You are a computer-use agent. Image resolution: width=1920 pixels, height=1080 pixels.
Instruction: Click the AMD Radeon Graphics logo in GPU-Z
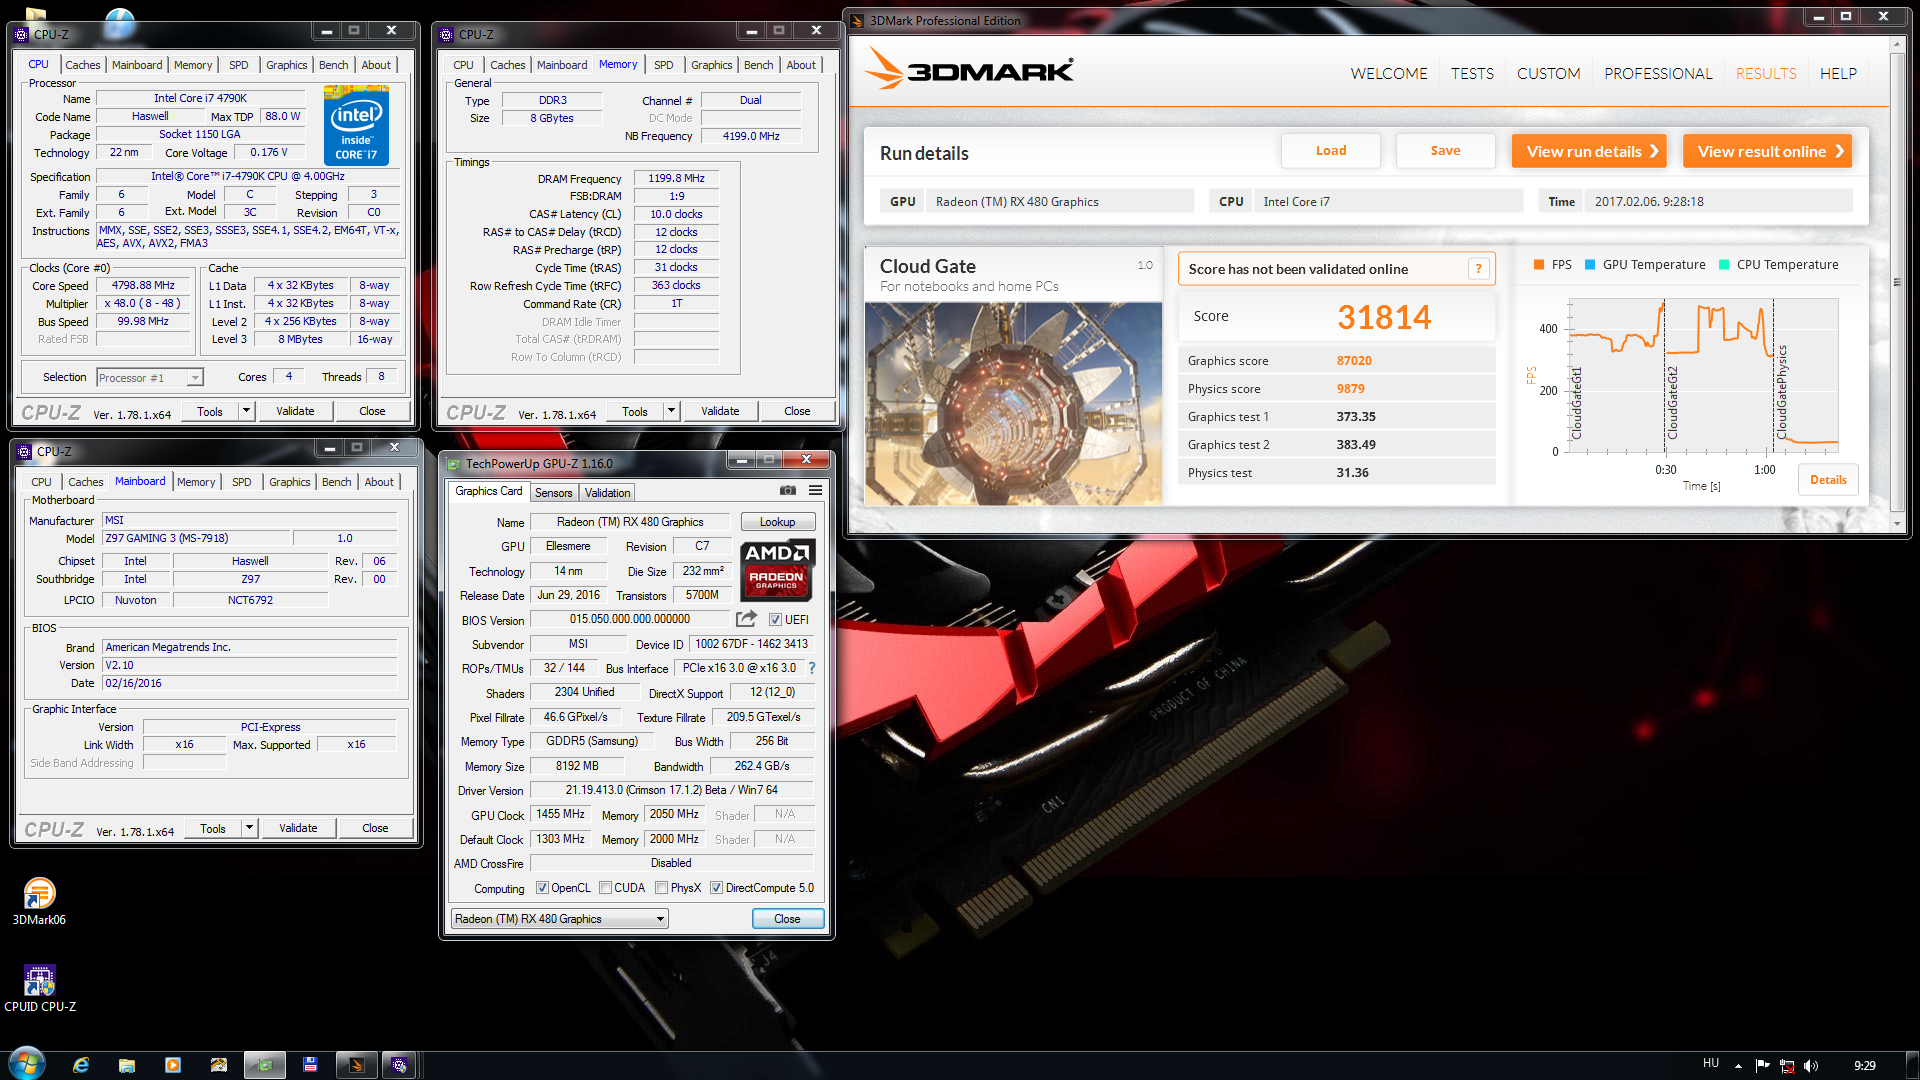777,569
